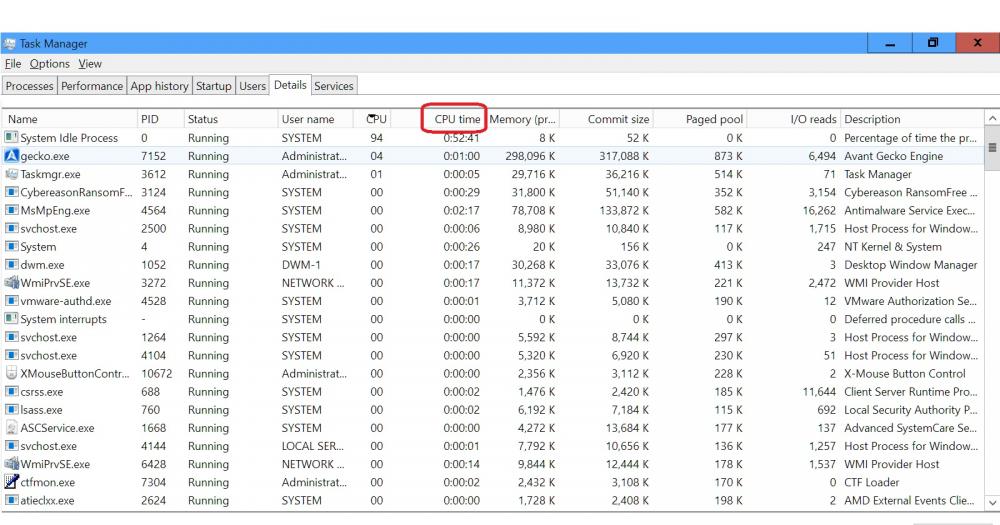Click icon of svchost.exe with PID 4144

coord(11,445)
